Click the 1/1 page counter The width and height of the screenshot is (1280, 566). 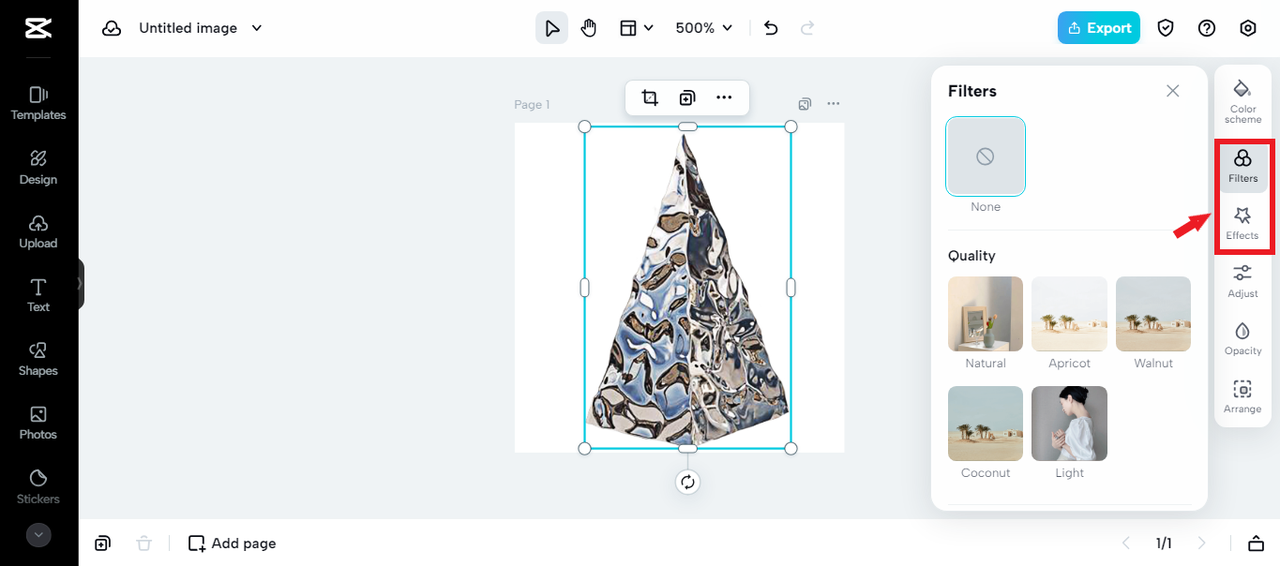[x=1164, y=543]
